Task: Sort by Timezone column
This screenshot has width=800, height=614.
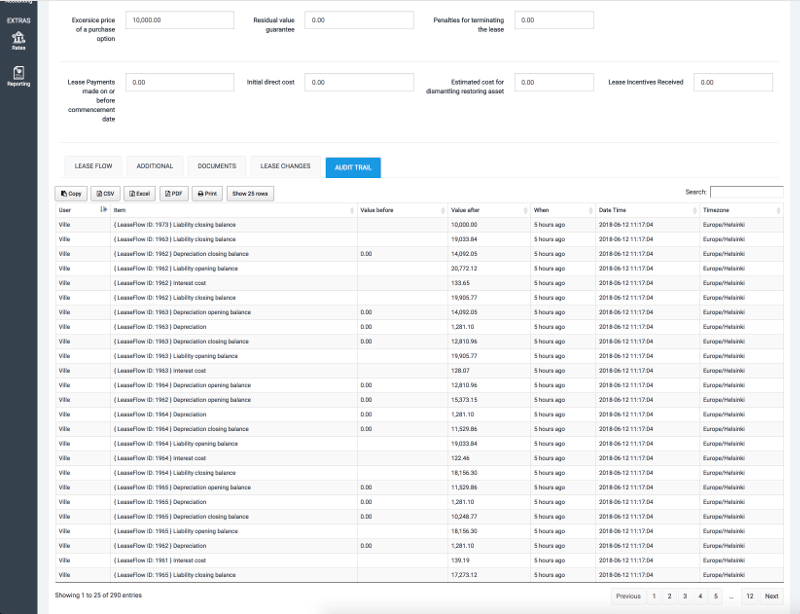Action: tap(741, 210)
